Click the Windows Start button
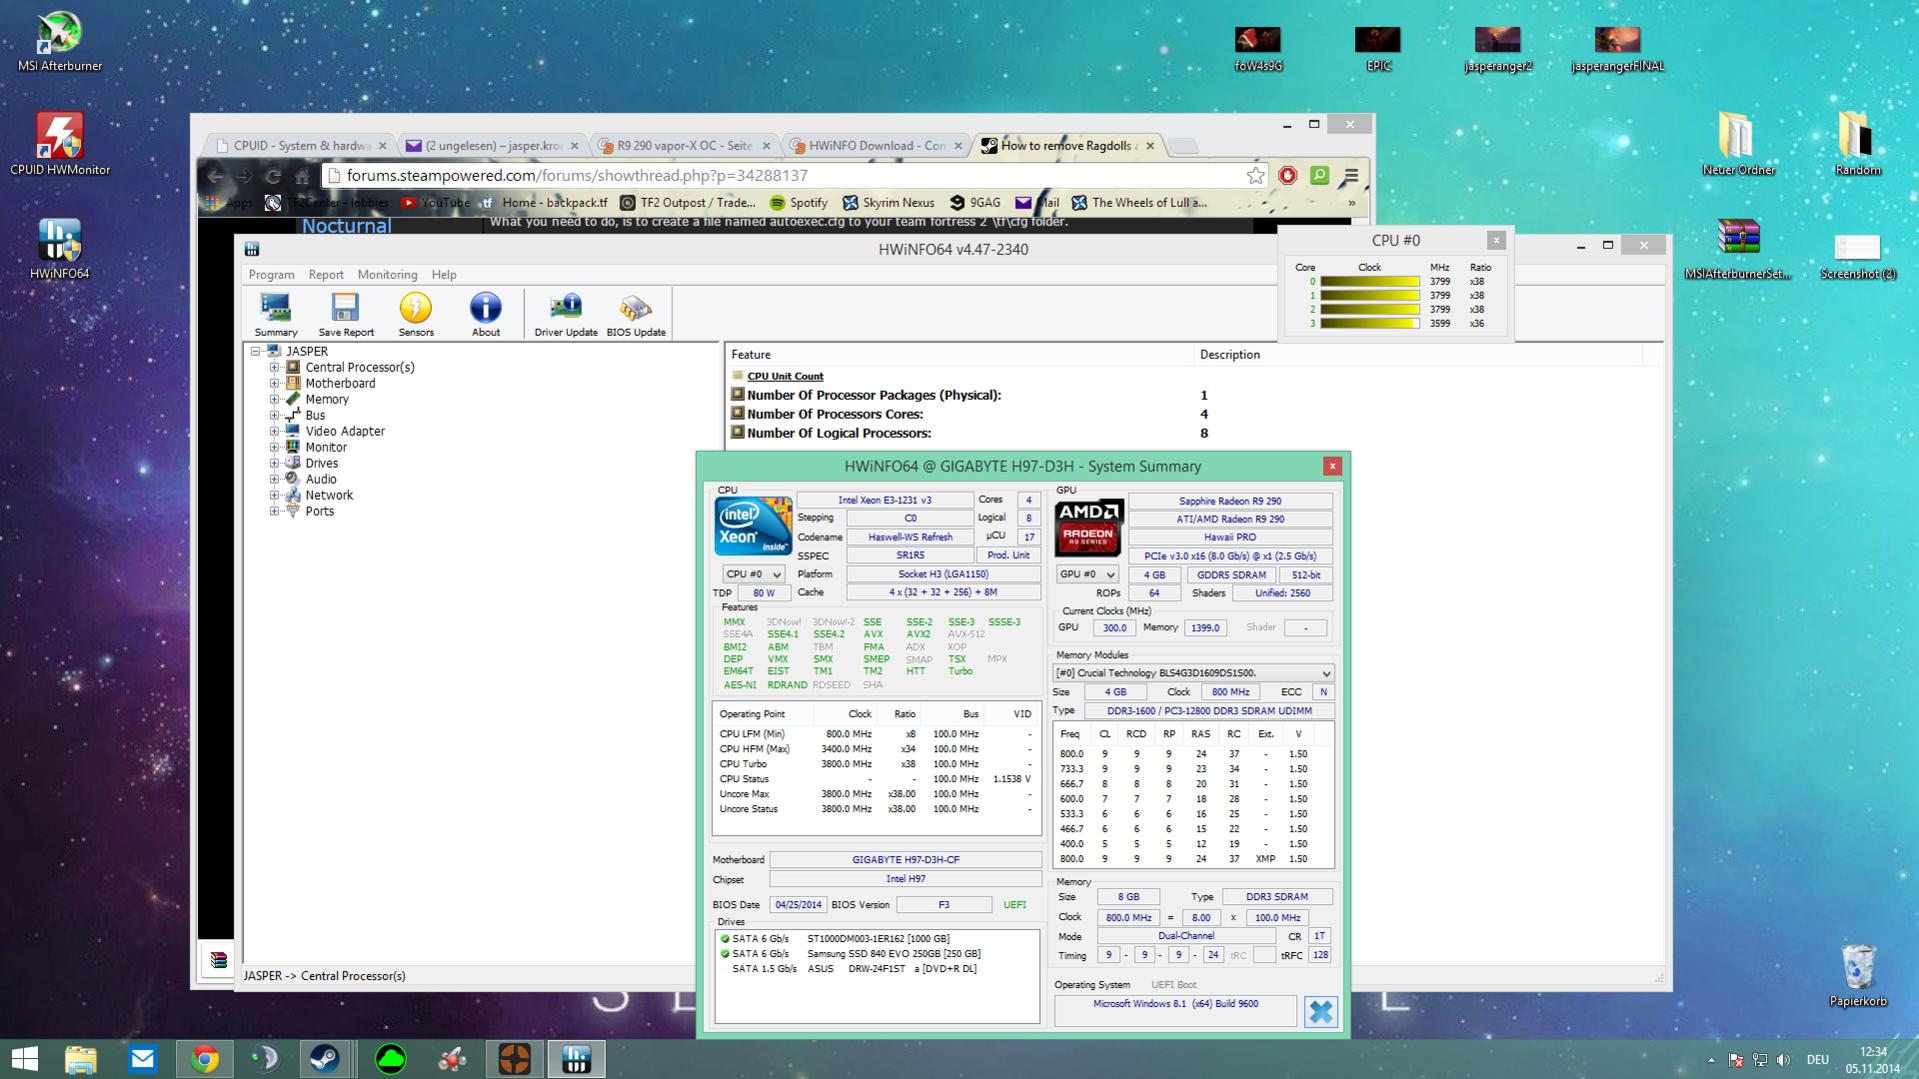Screen dimensions: 1919x1079 (x=24, y=1059)
